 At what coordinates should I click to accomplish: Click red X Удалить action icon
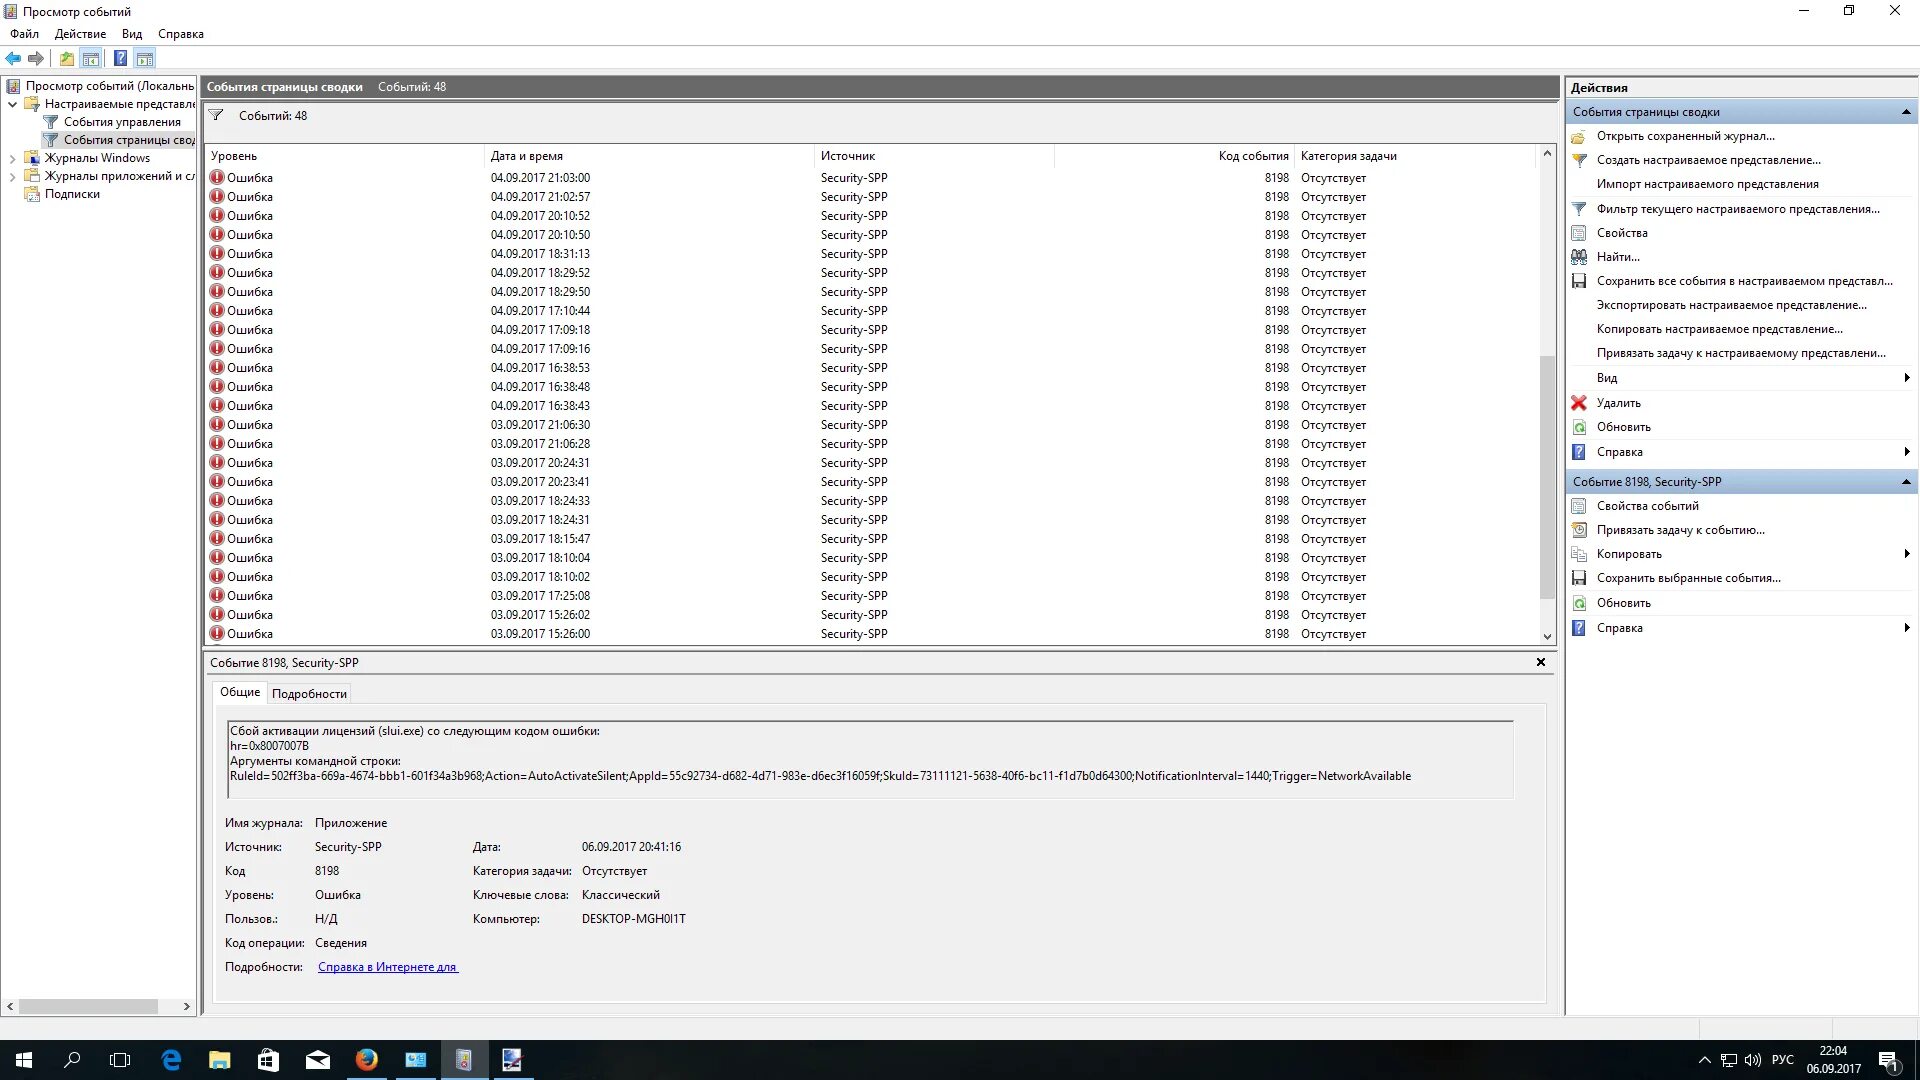click(x=1579, y=403)
